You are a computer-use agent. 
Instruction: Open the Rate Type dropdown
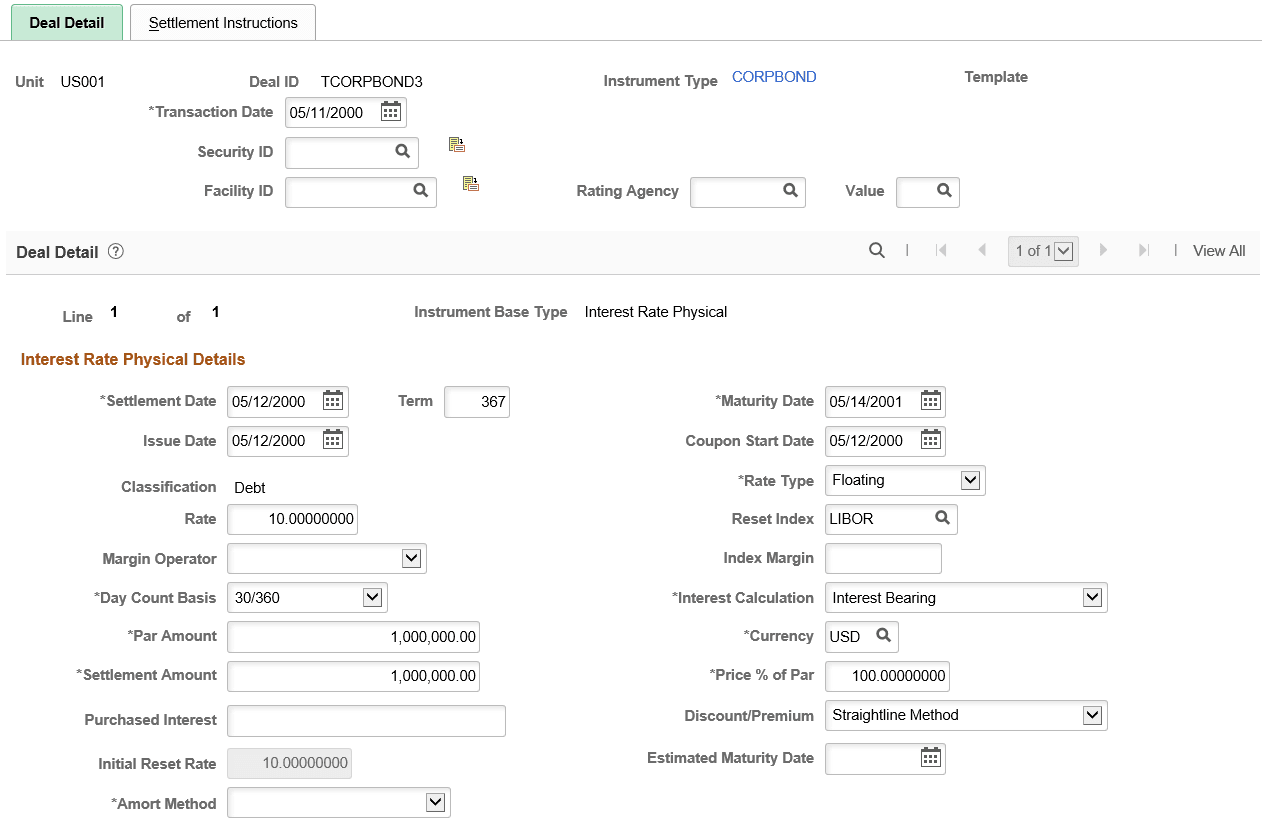[x=968, y=480]
